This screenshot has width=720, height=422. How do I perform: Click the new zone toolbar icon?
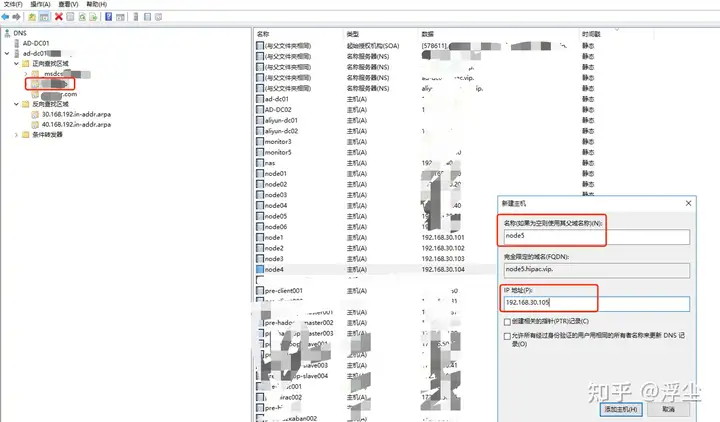(x=147, y=17)
